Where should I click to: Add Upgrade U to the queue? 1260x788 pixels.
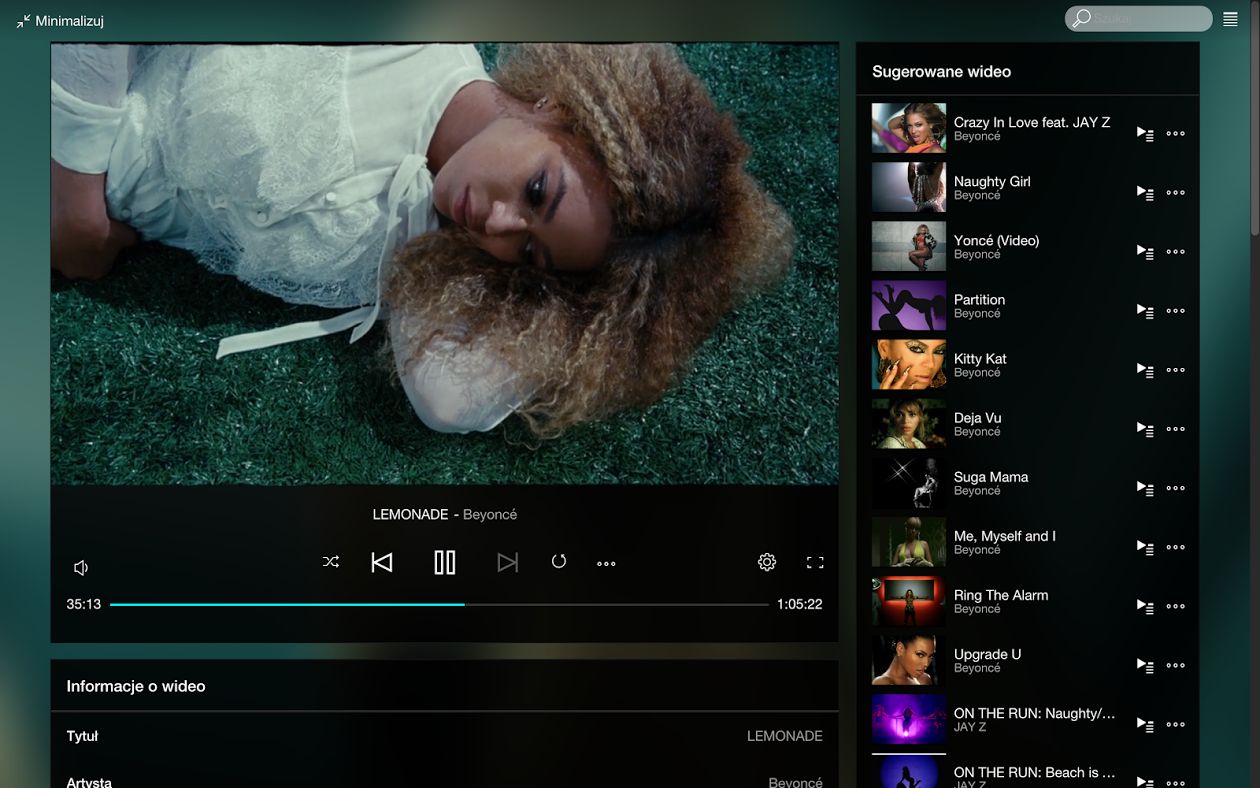1146,665
